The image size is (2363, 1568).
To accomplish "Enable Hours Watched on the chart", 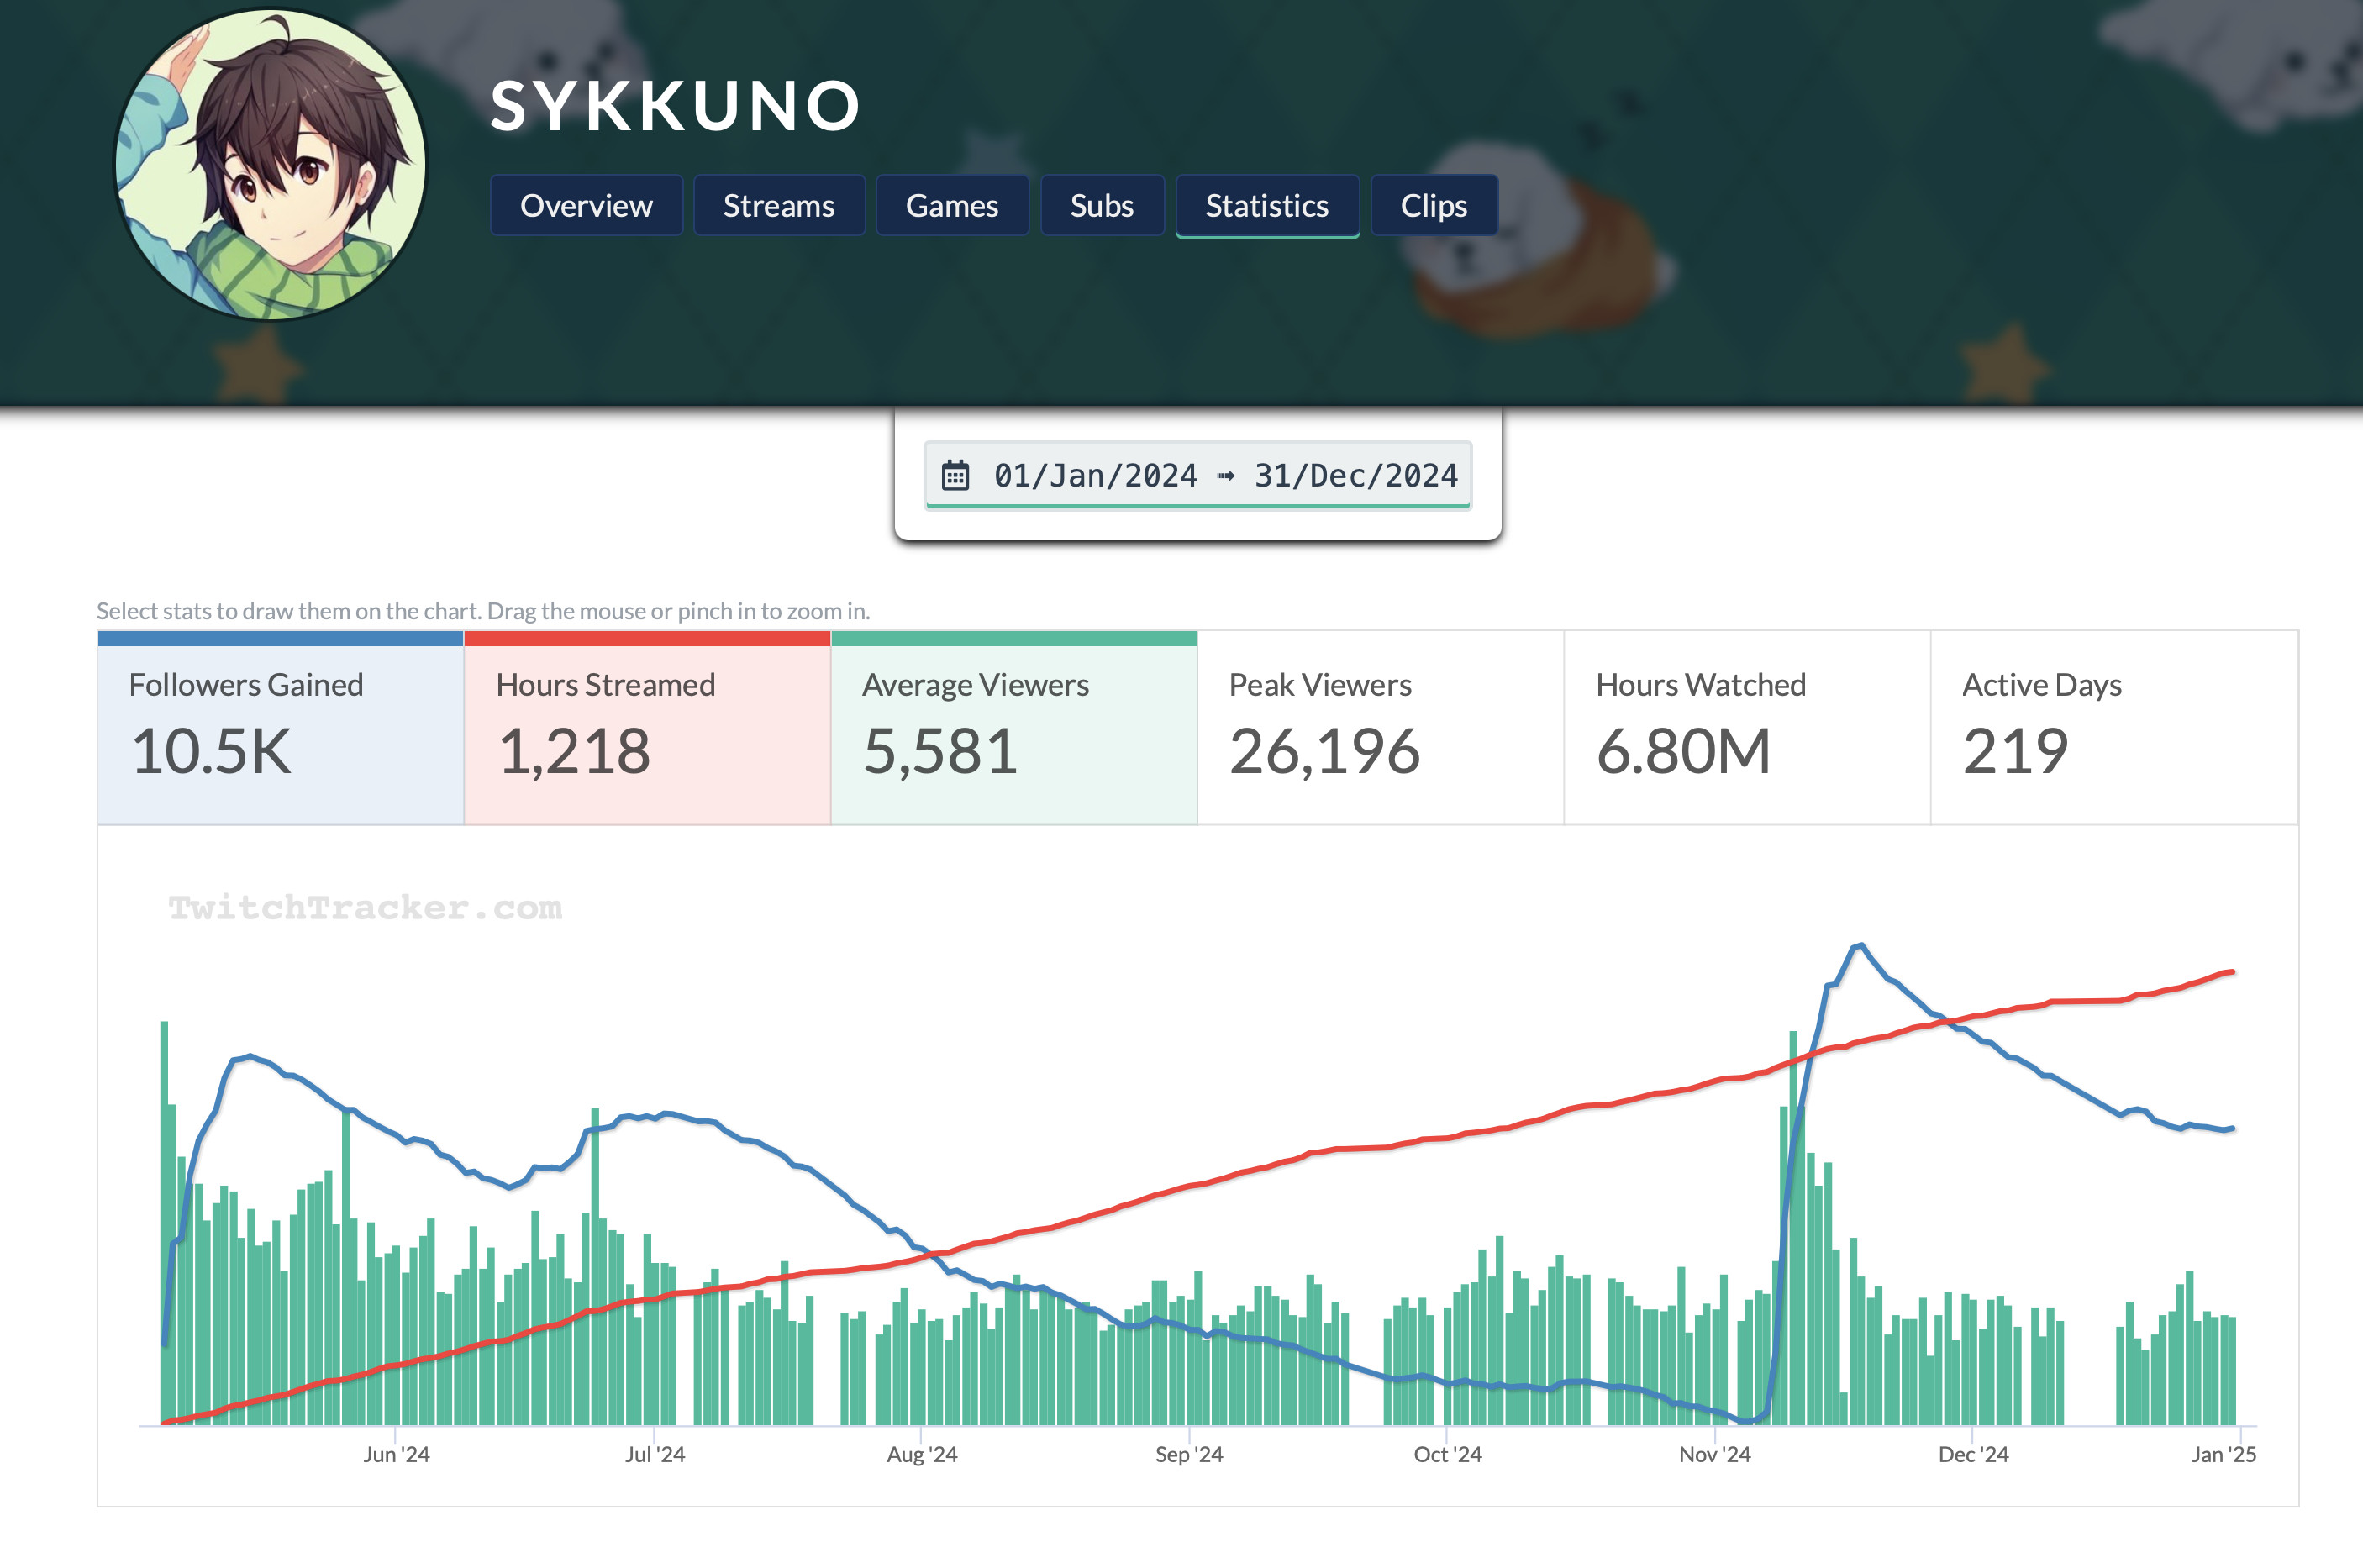I will click(1746, 728).
